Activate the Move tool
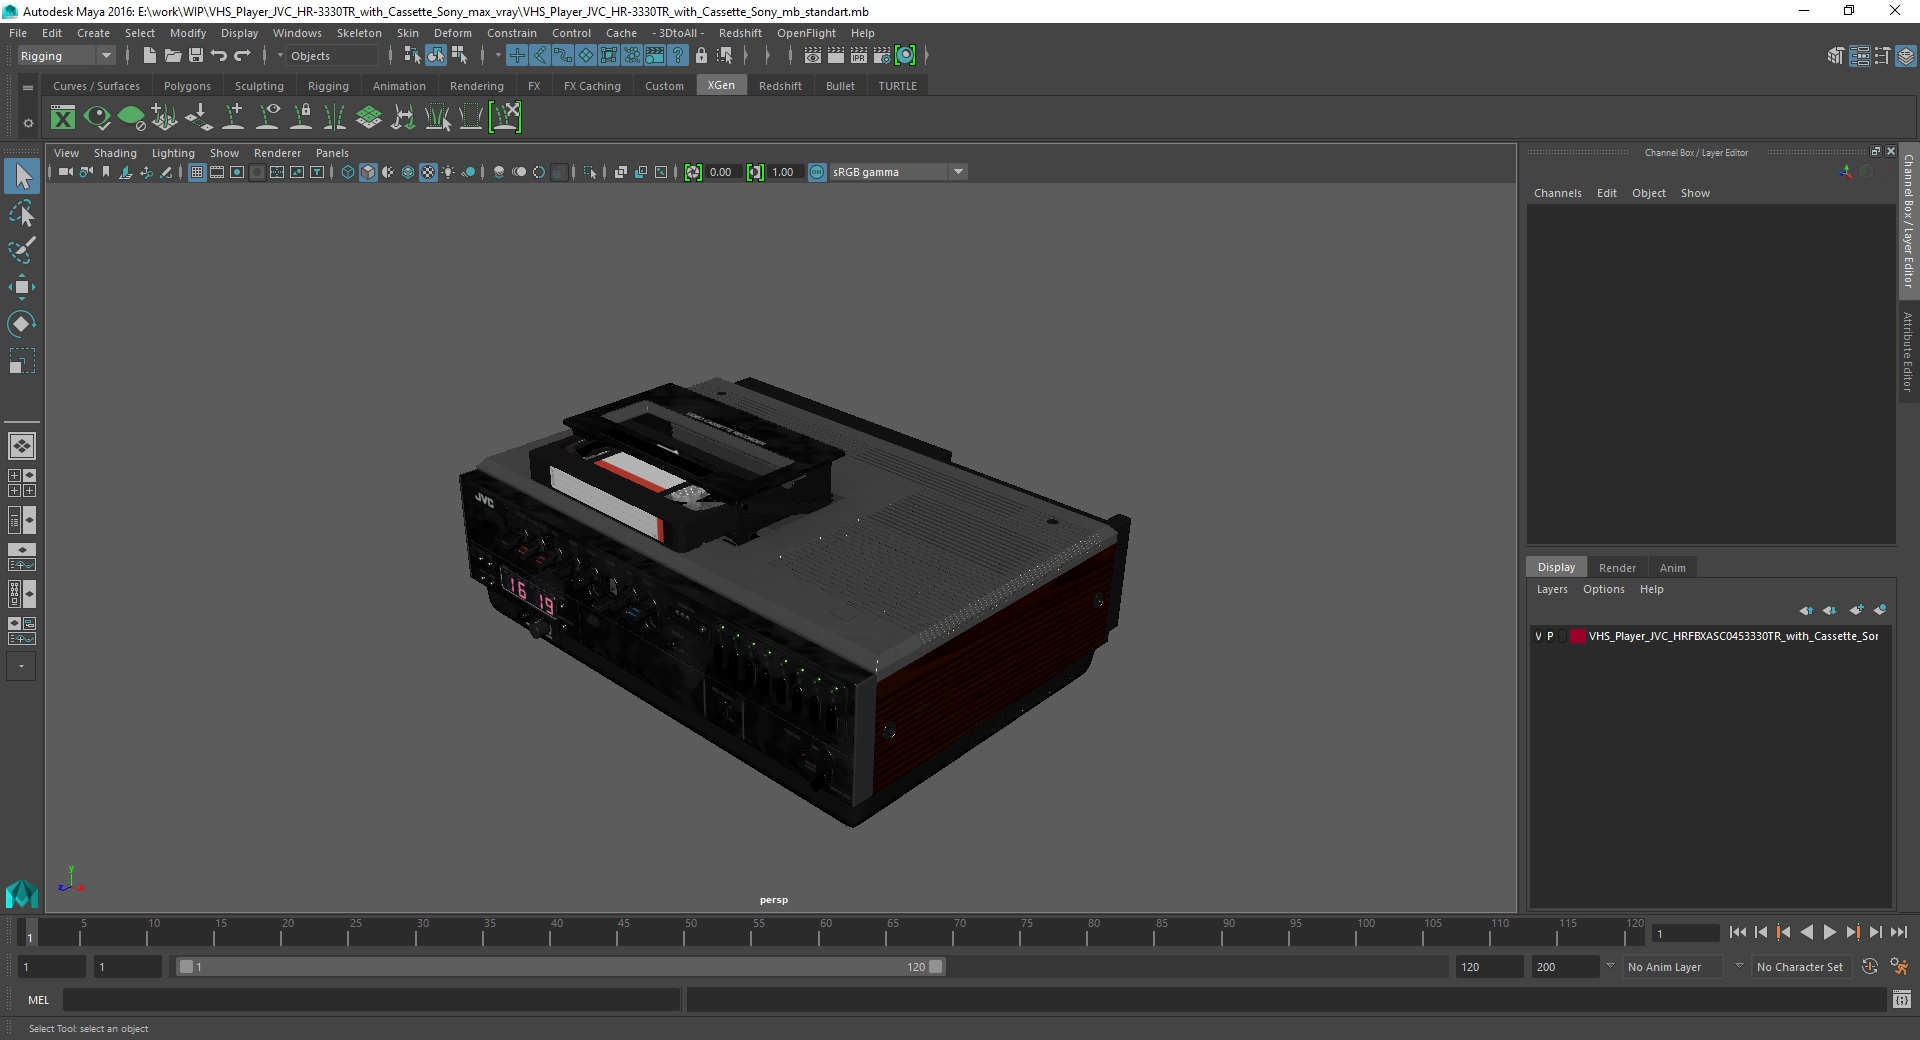The width and height of the screenshot is (1920, 1040). 21,287
